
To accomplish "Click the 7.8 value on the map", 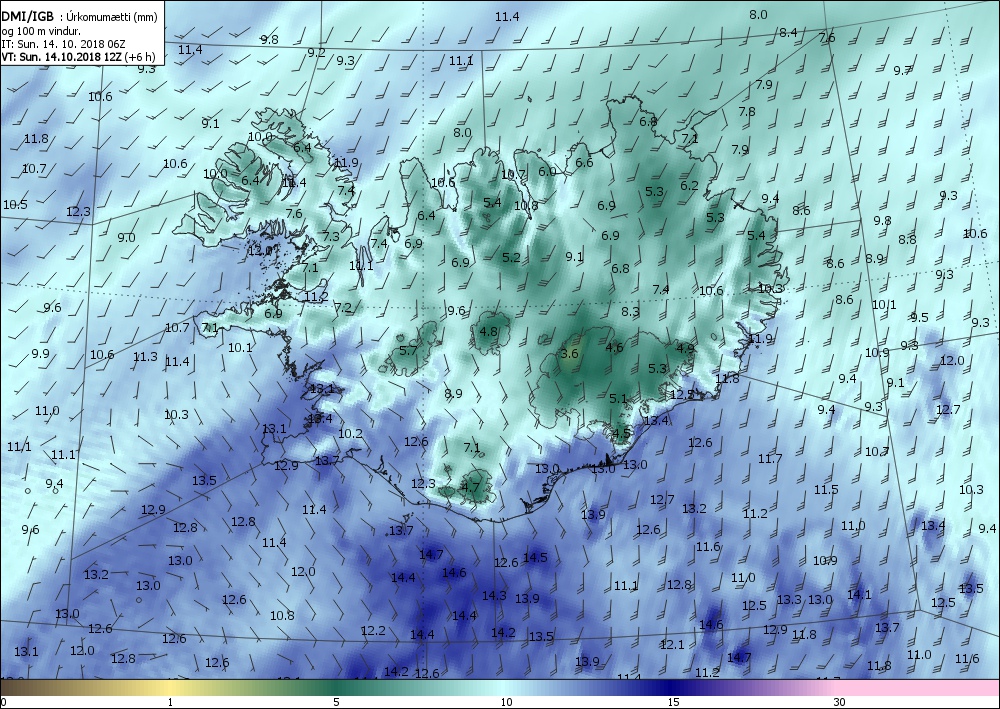I will pos(747,111).
